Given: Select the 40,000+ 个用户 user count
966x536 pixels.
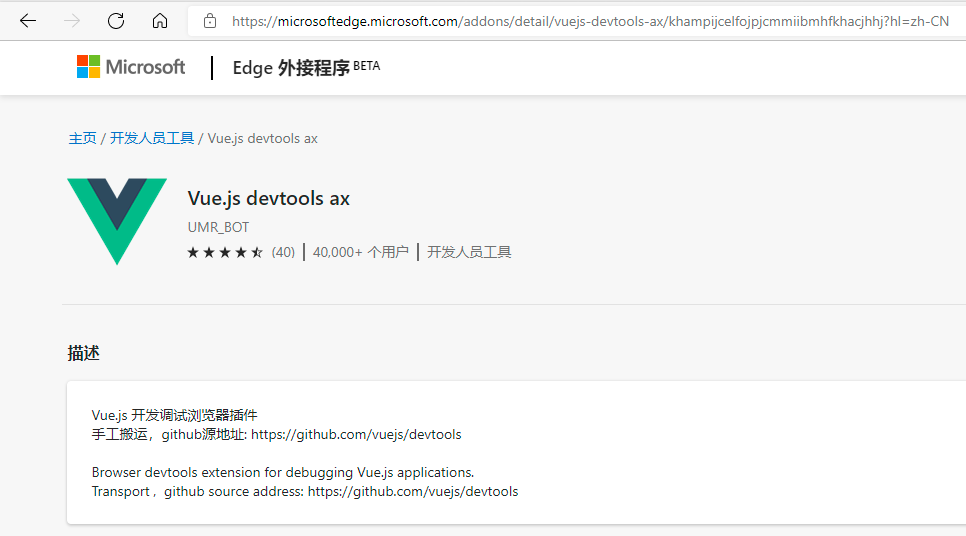Looking at the screenshot, I should click(x=360, y=252).
